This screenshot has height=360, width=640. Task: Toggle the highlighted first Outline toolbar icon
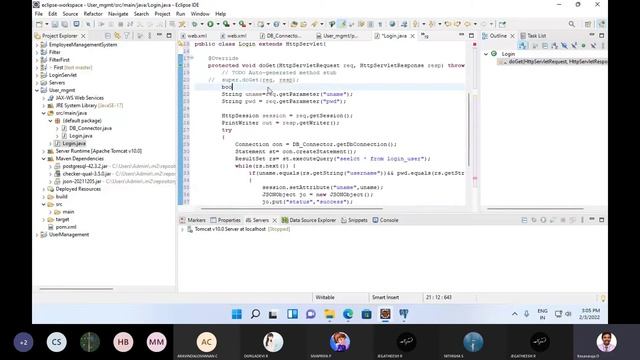[x=522, y=46]
